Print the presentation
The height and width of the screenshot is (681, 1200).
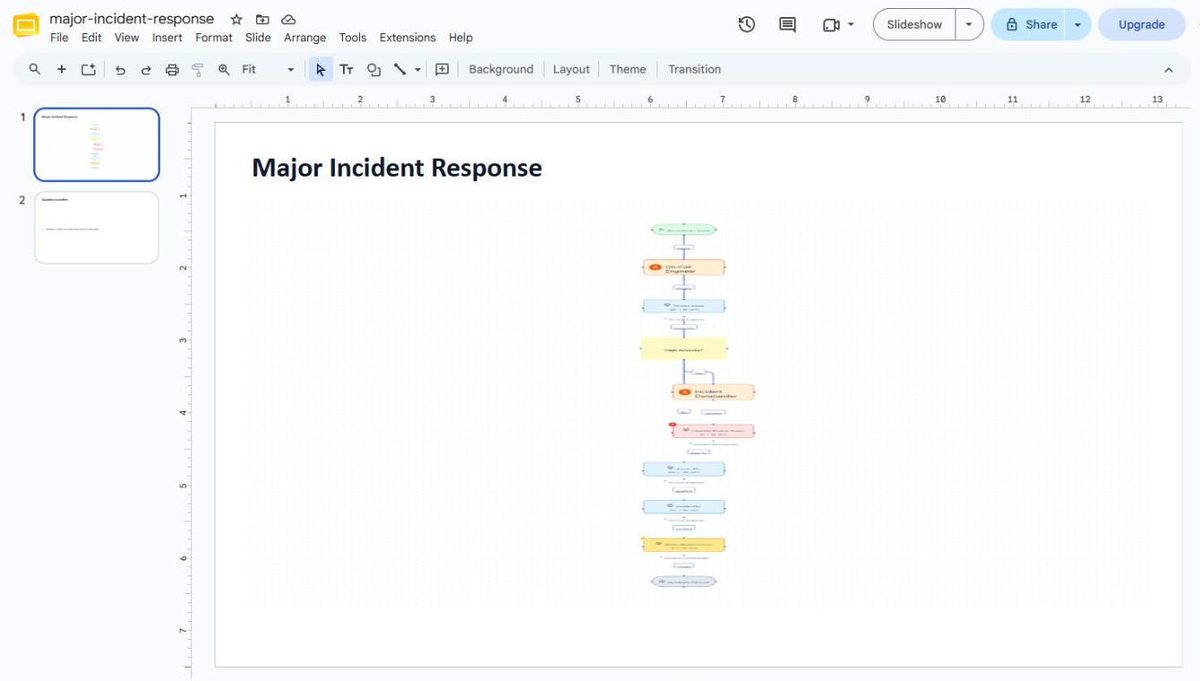point(172,69)
